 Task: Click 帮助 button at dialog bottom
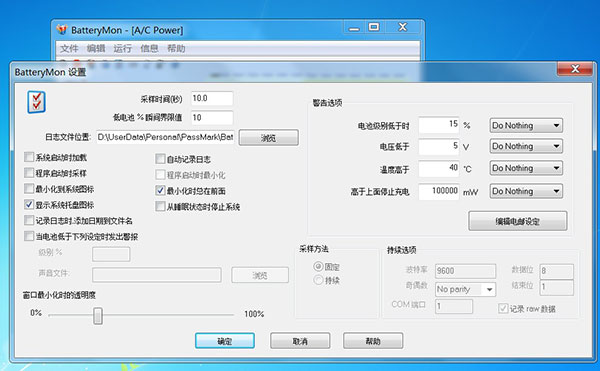pos(373,341)
